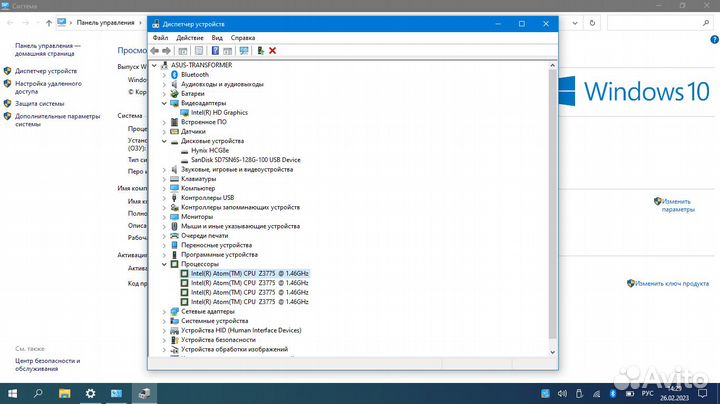The height and width of the screenshot is (404, 720).
Task: Click the blue Help toolbar icon
Action: [x=214, y=50]
